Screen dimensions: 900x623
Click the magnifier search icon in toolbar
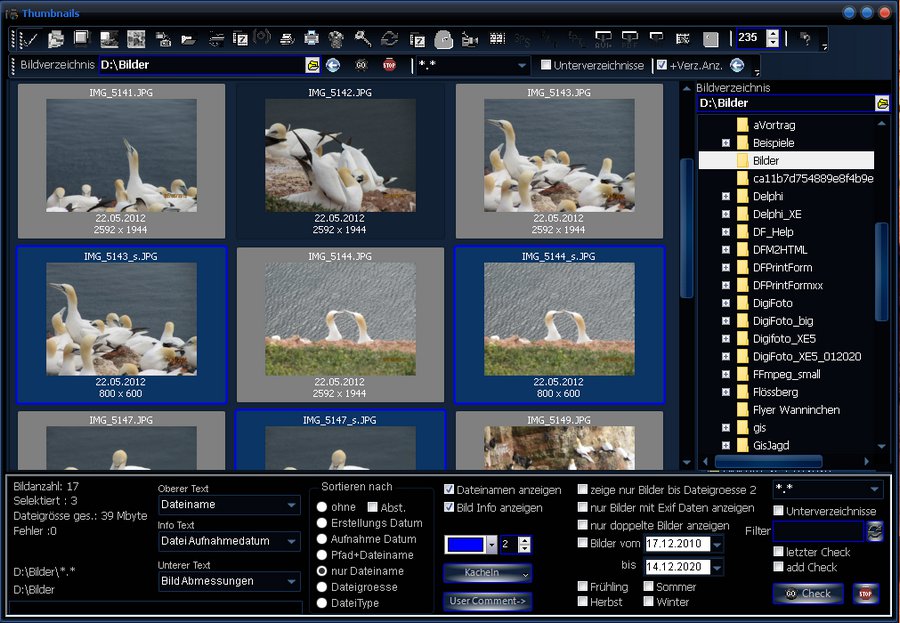tap(363, 39)
